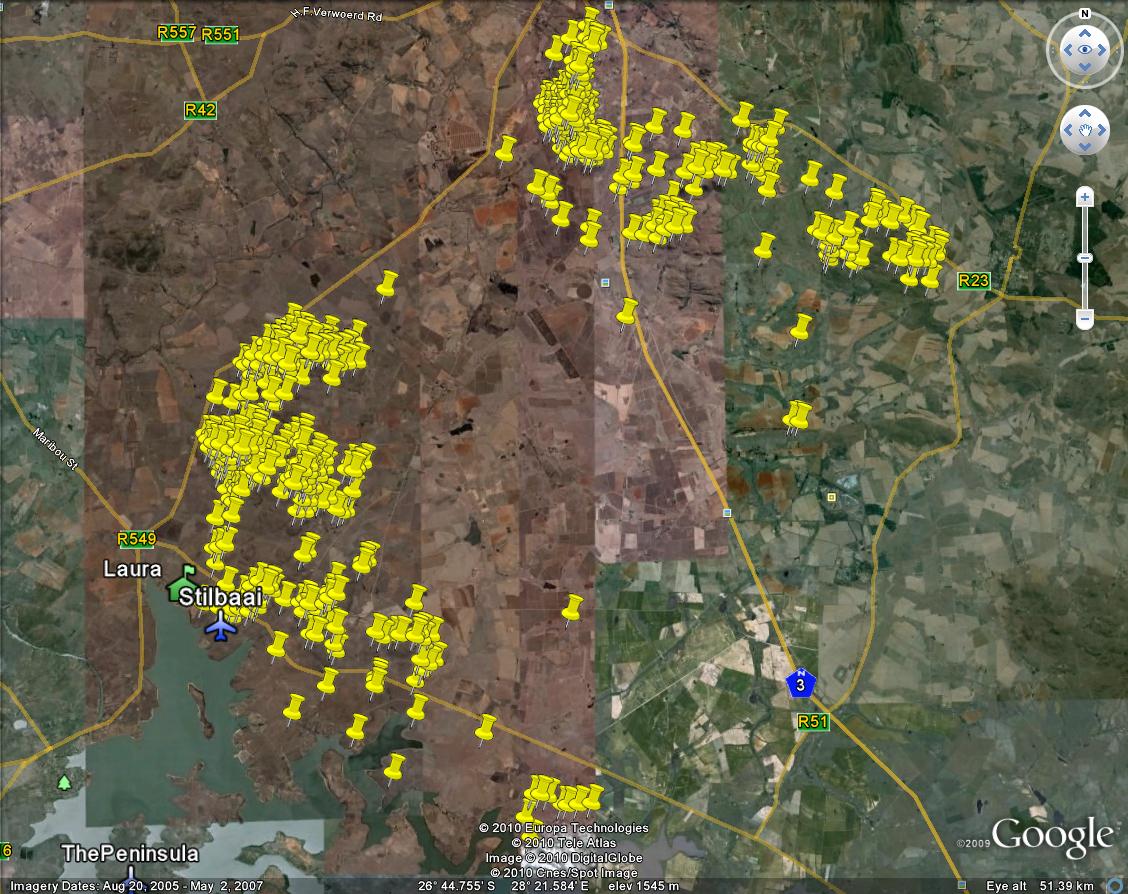This screenshot has width=1128, height=894.
Task: Click the zoom slider handle
Action: 1085,258
